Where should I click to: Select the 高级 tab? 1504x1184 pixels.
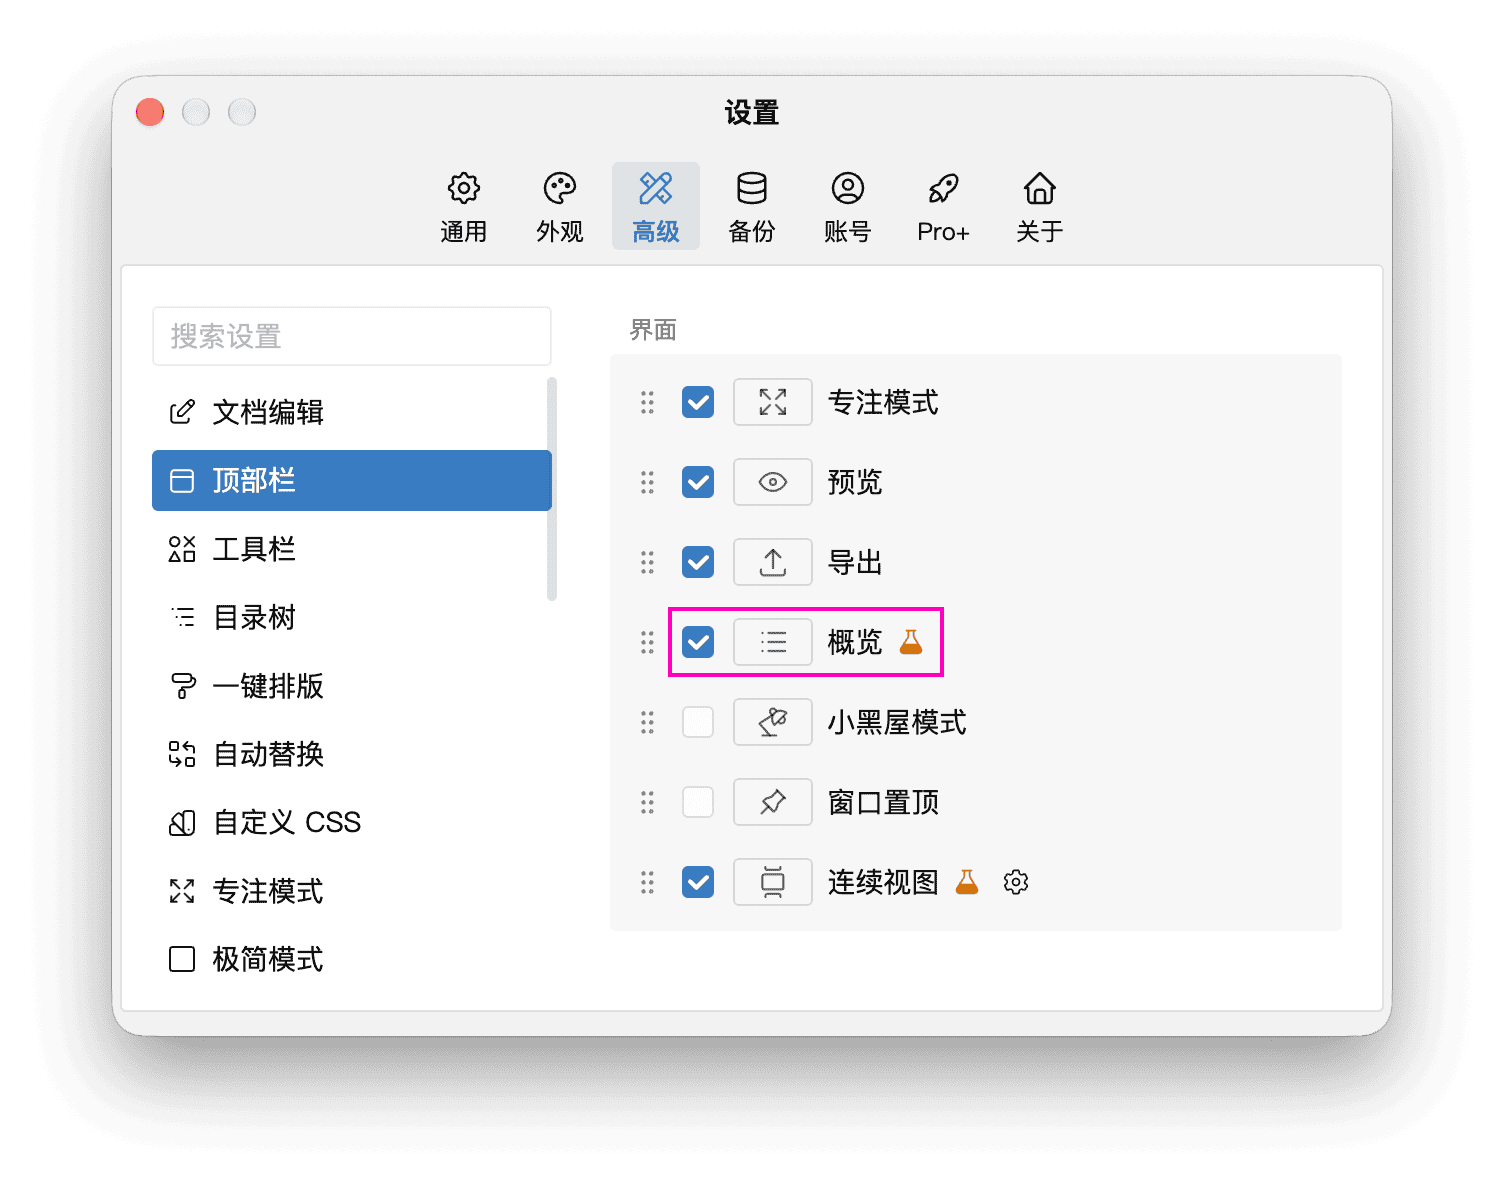tap(656, 206)
